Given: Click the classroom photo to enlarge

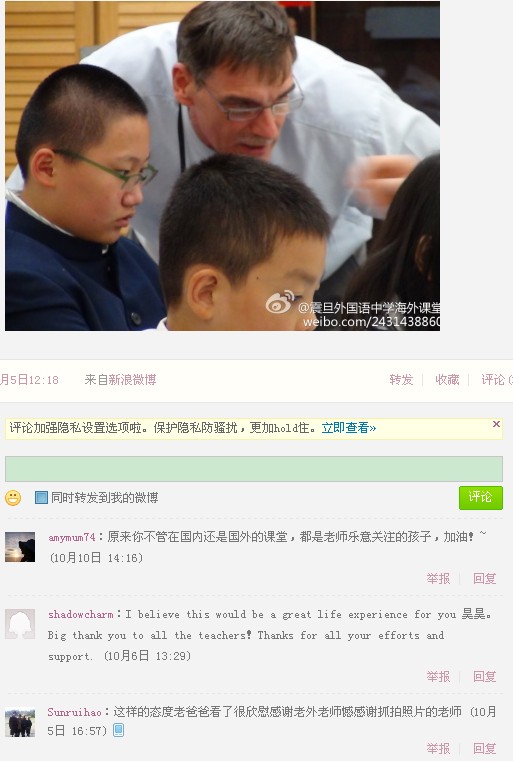Looking at the screenshot, I should 222,165.
